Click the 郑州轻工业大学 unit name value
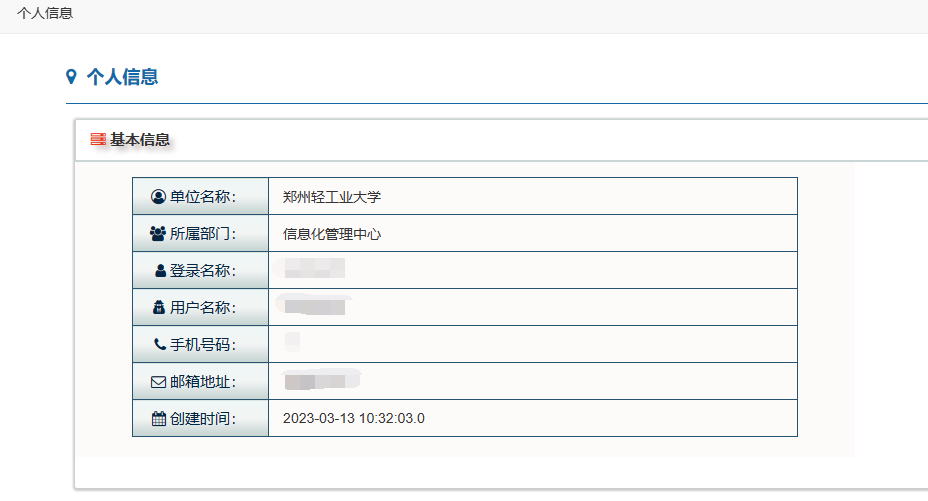 332,197
